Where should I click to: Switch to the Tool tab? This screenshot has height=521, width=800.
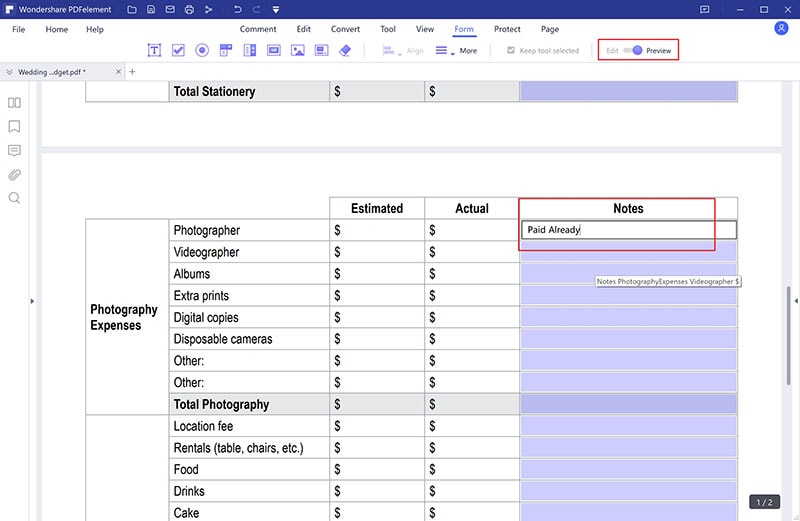(x=388, y=29)
